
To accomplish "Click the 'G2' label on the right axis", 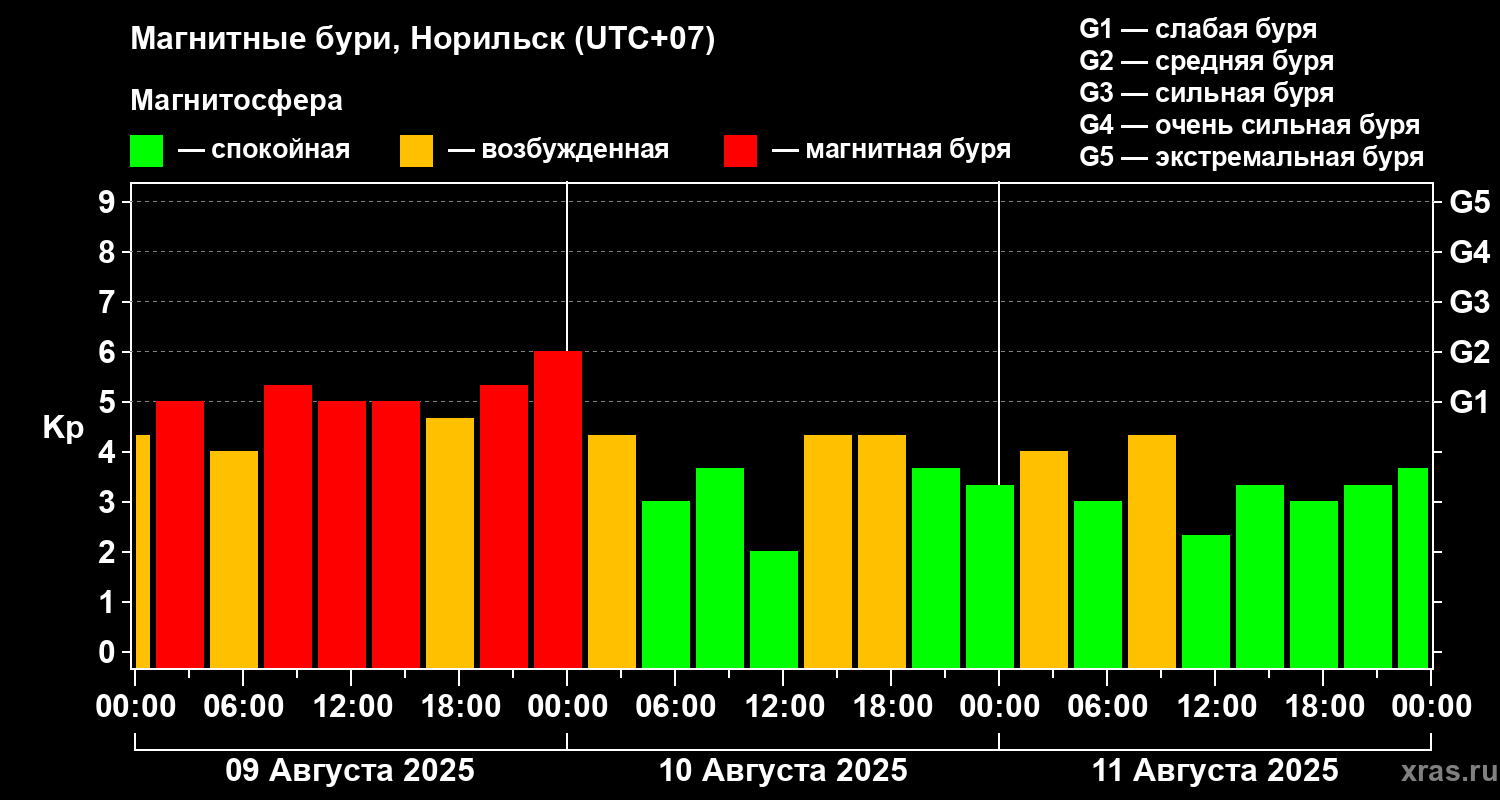I will click(x=1470, y=352).
